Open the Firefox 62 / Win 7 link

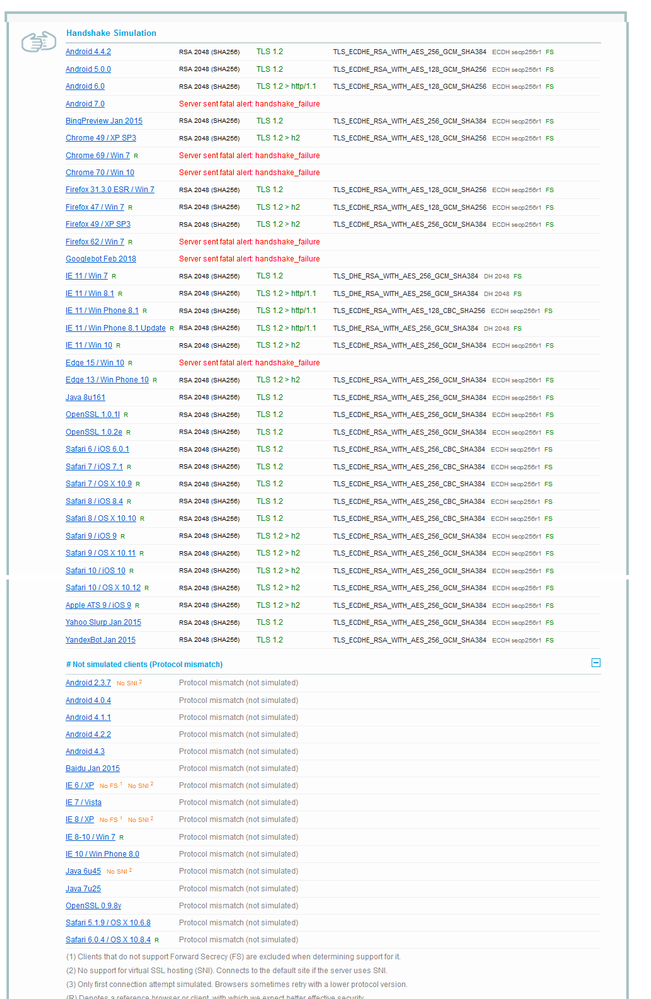click(95, 241)
